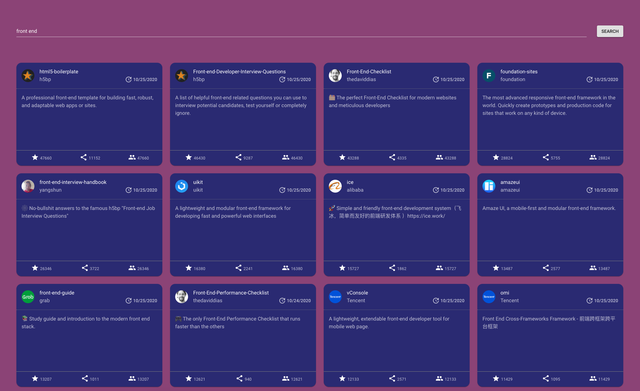640x391 pixels.
Task: Click the alibaba avatar on ice card
Action: click(335, 186)
